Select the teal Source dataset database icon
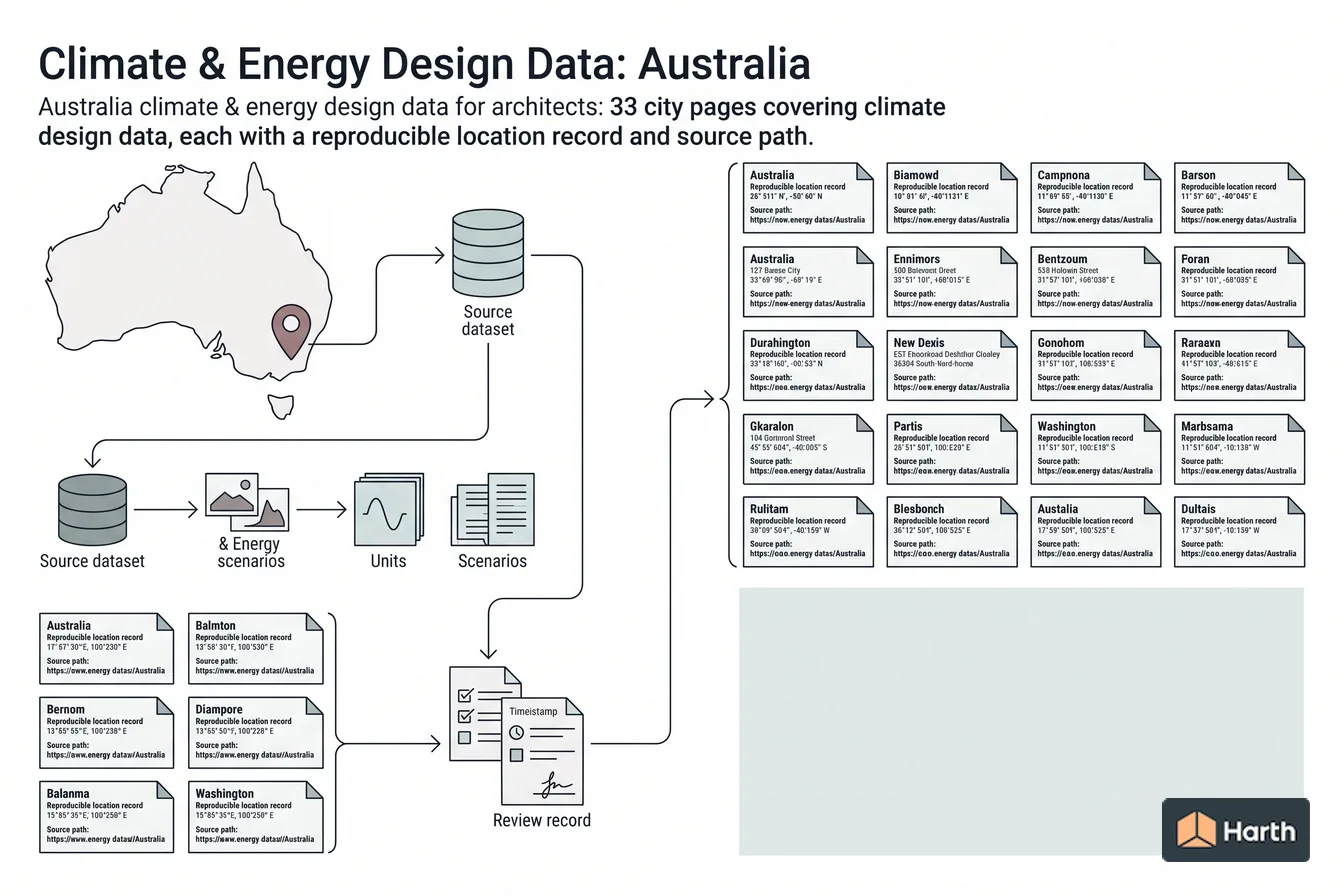The image size is (1344, 896). [x=488, y=251]
